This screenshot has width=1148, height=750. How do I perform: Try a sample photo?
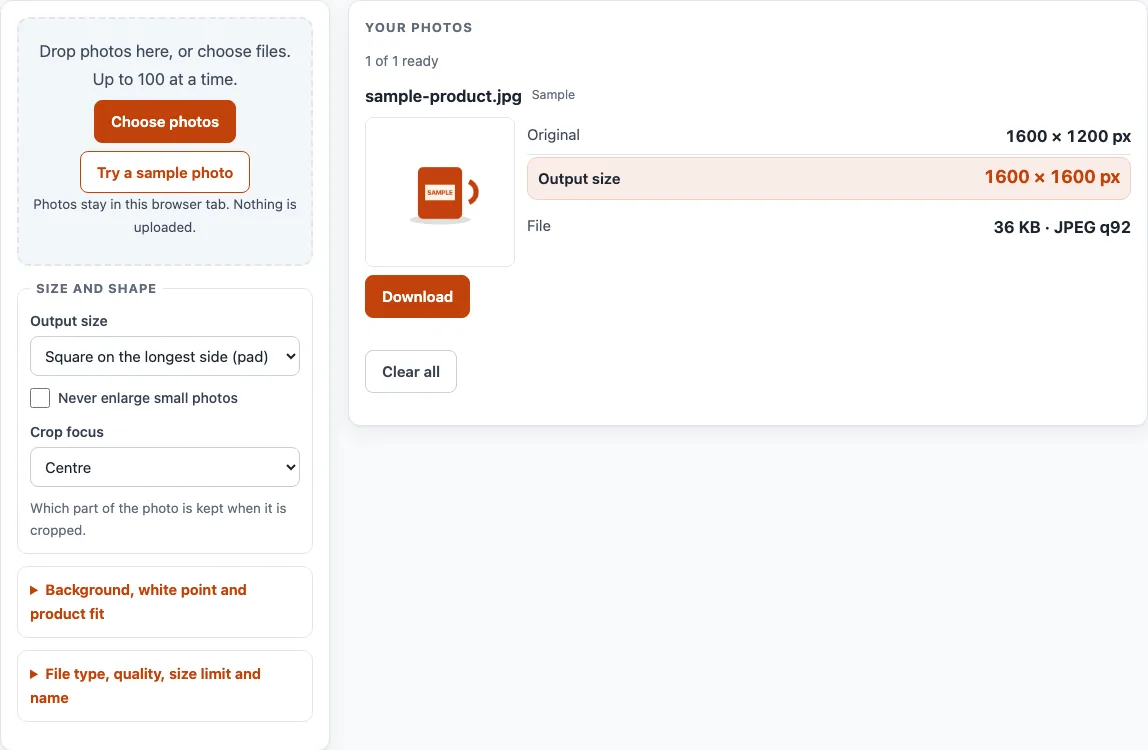coord(165,172)
